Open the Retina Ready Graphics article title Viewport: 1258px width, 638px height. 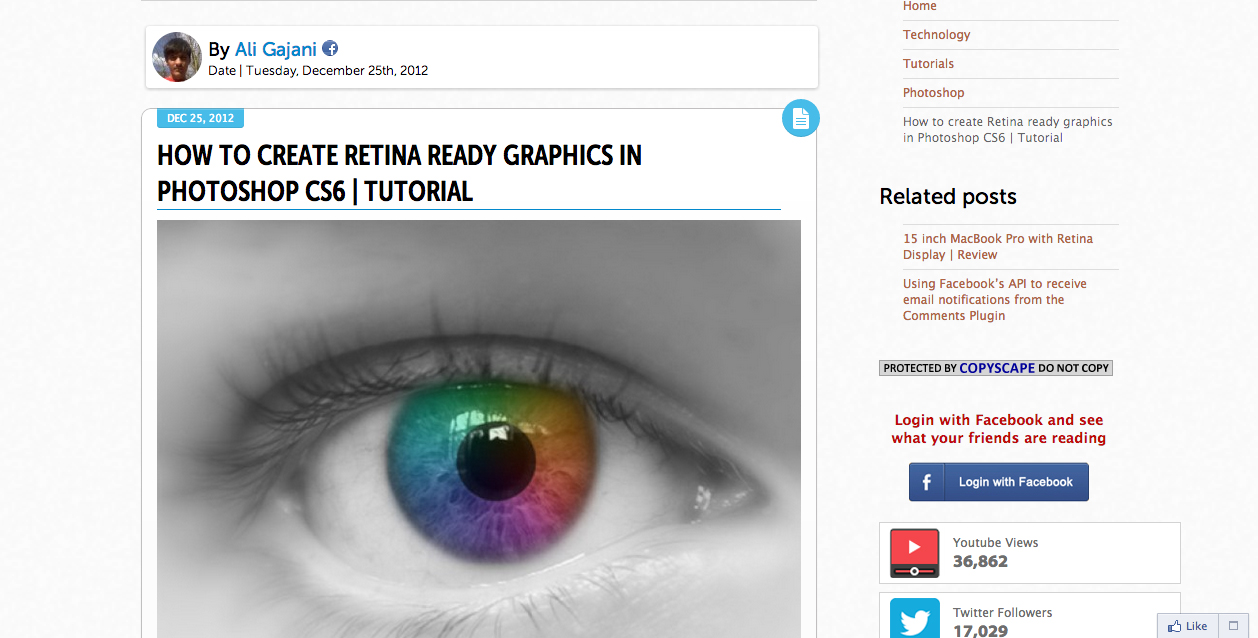pos(400,173)
